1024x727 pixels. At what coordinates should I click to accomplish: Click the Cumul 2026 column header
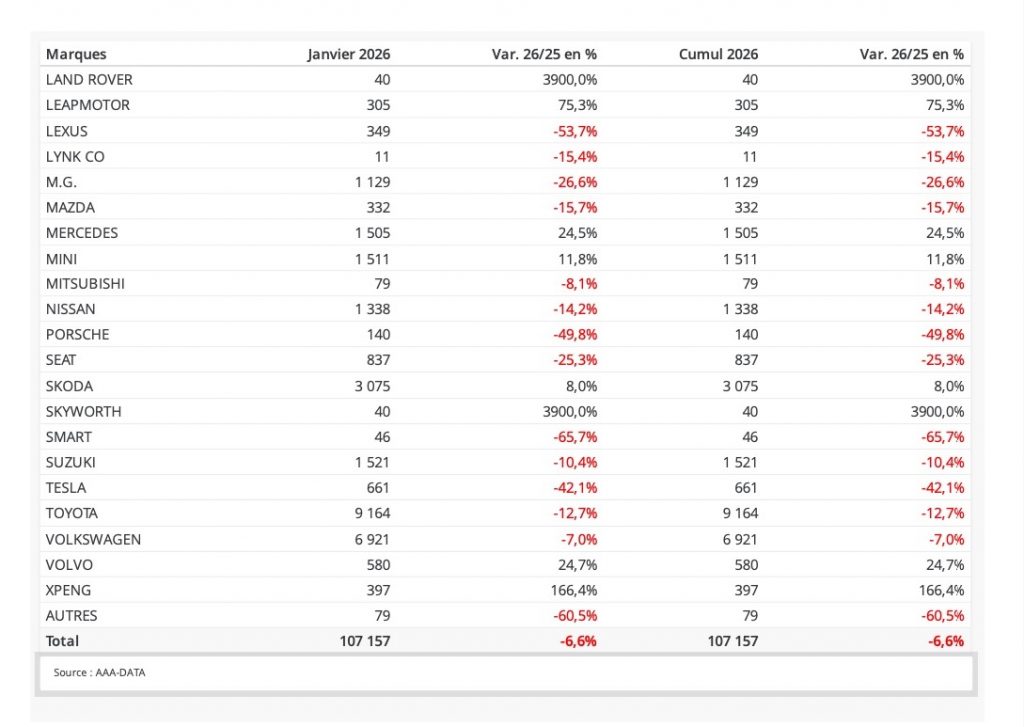[x=718, y=54]
